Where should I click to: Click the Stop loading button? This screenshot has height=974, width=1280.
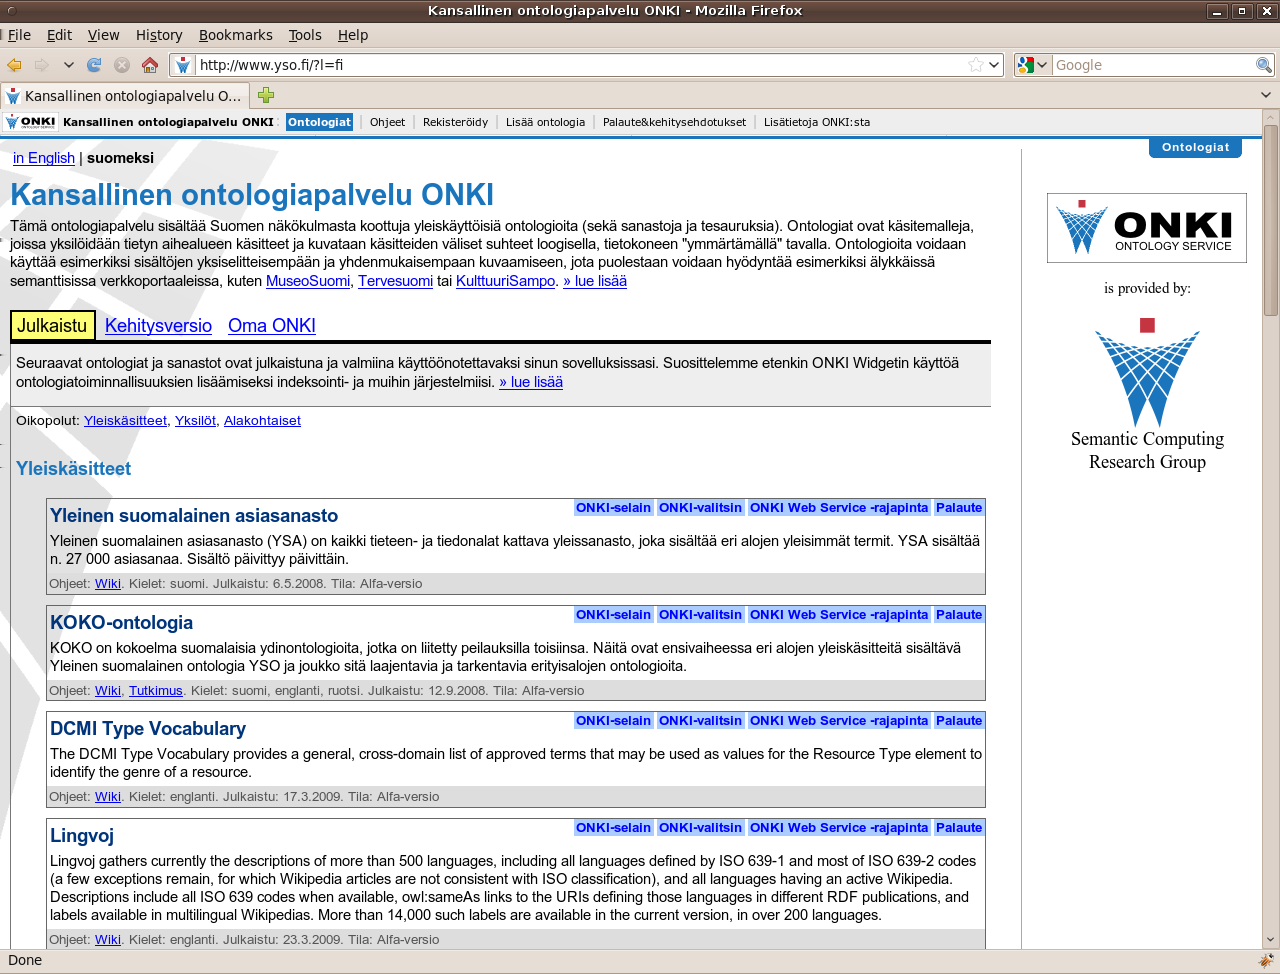tap(122, 65)
